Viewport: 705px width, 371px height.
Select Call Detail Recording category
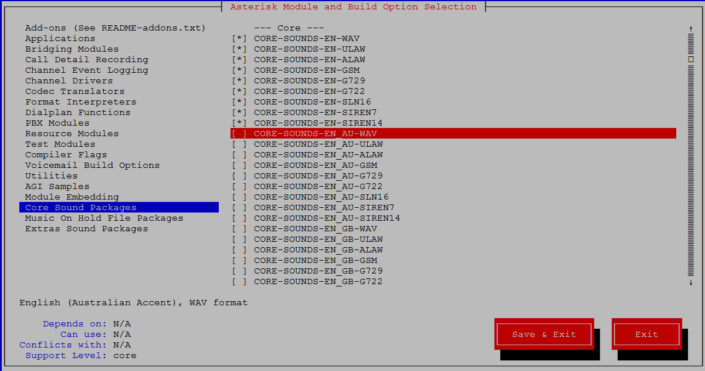click(87, 60)
